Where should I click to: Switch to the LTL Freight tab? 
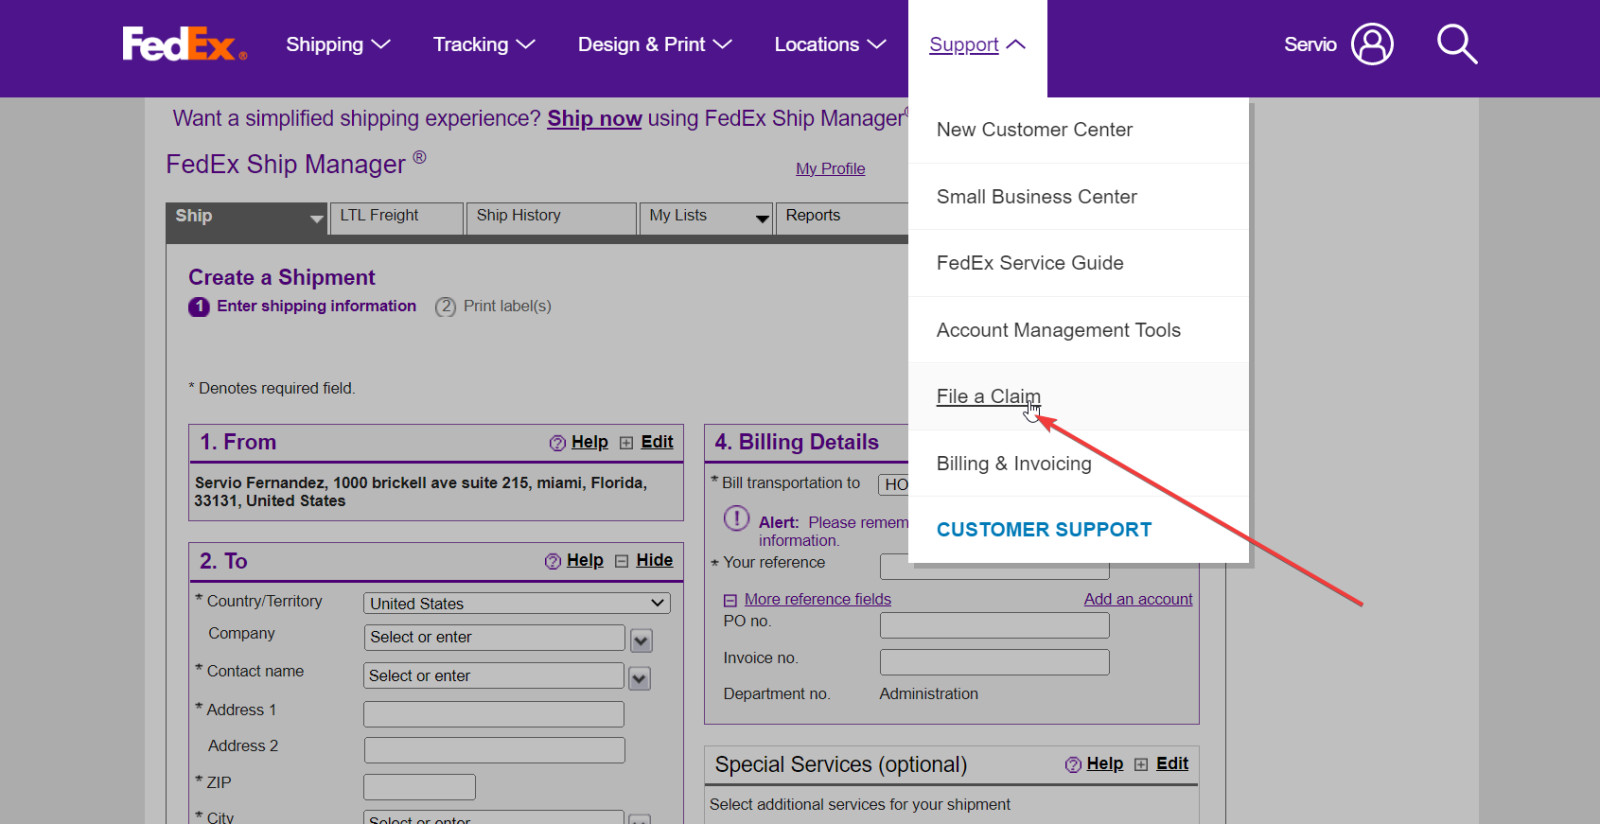(x=396, y=218)
